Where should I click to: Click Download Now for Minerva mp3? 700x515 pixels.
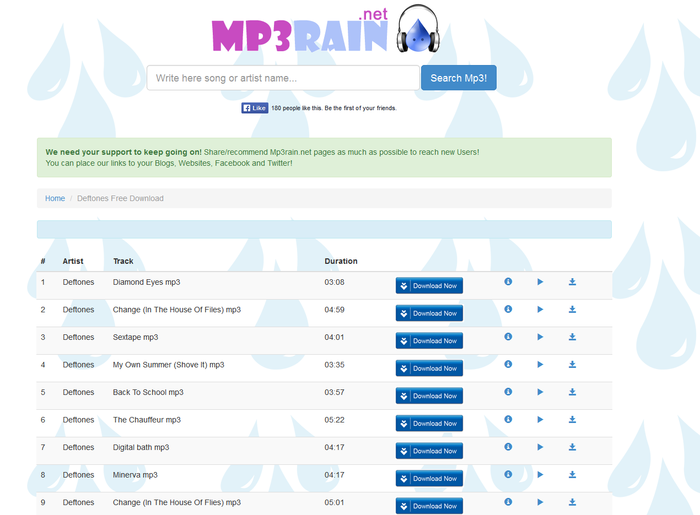pos(429,478)
